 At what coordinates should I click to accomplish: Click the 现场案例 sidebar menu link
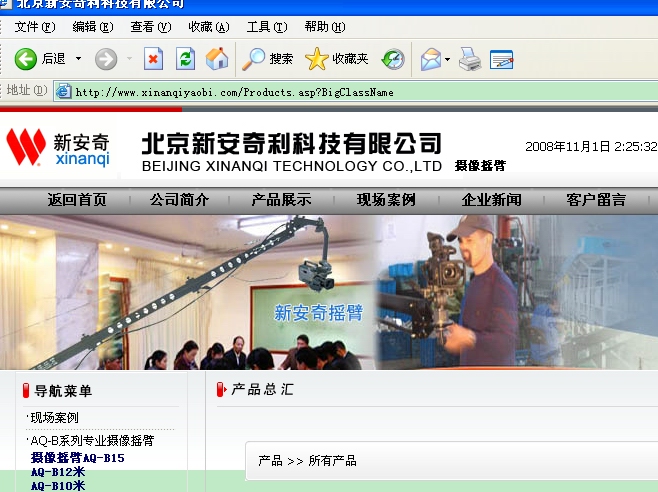(x=54, y=418)
